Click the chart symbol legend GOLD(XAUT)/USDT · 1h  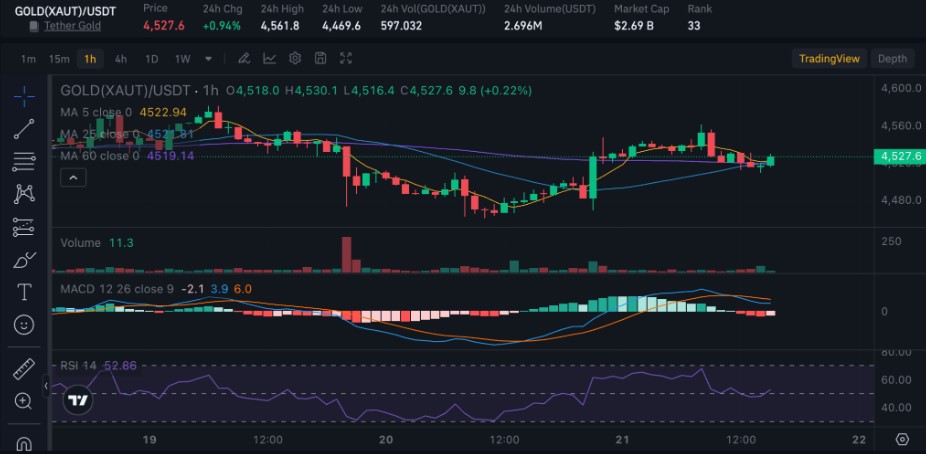pyautogui.click(x=139, y=90)
